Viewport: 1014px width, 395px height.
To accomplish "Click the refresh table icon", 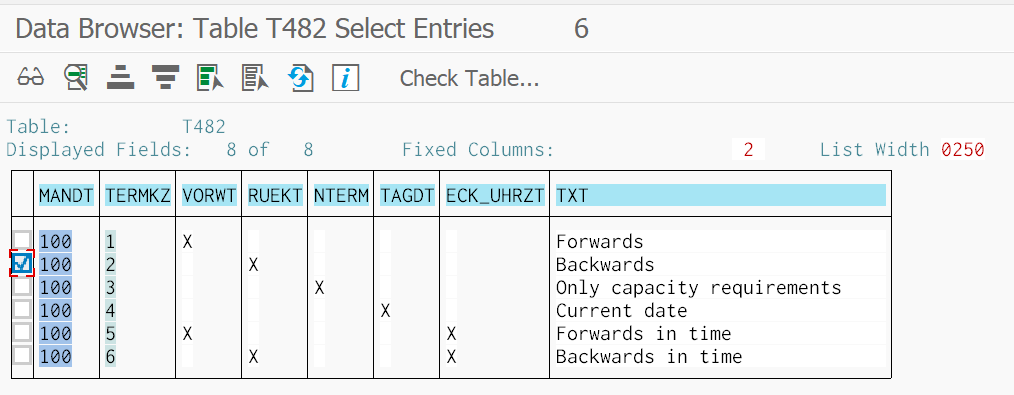I will pyautogui.click(x=301, y=78).
